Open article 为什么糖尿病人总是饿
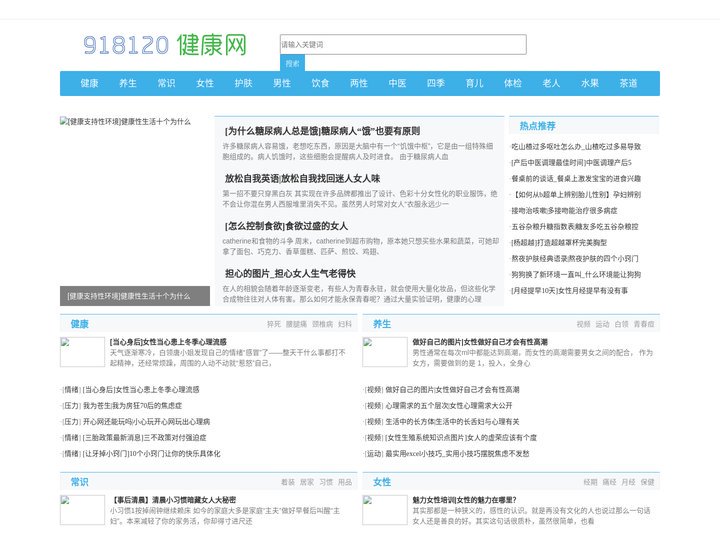720x540 pixels. (x=322, y=131)
